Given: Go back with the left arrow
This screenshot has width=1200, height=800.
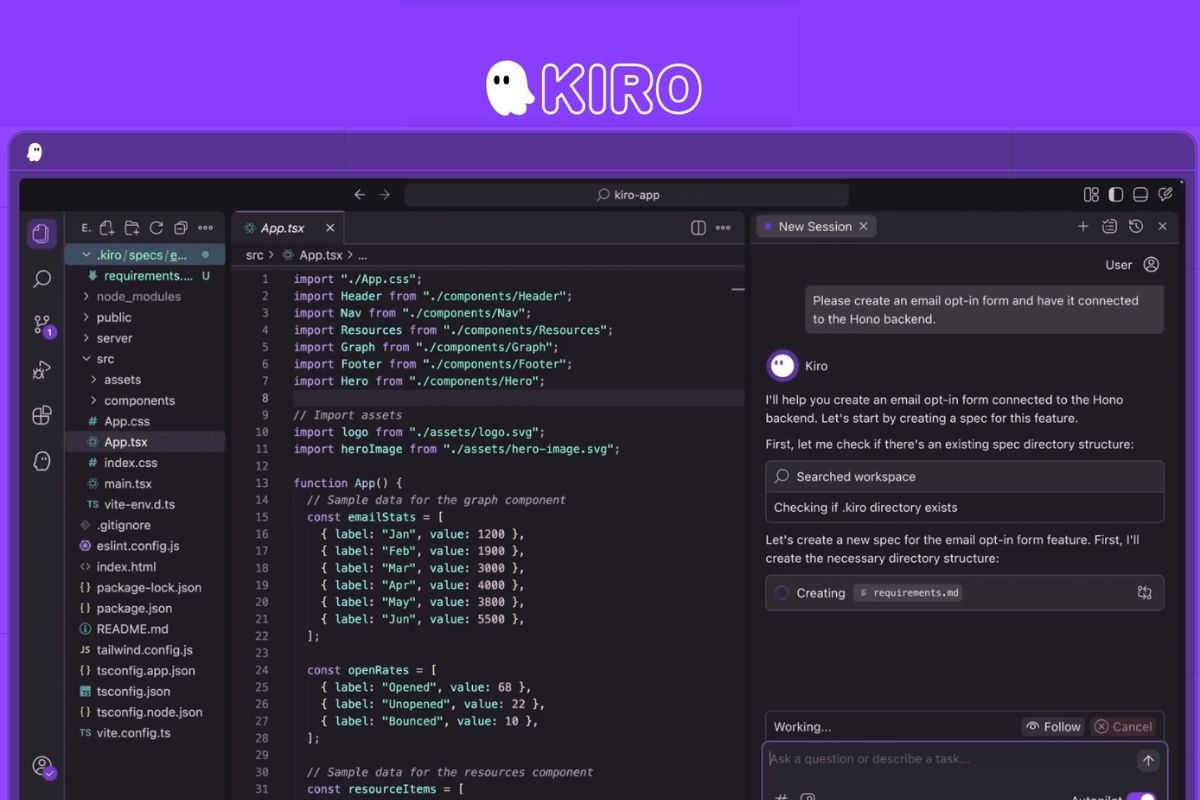Looking at the screenshot, I should (360, 195).
